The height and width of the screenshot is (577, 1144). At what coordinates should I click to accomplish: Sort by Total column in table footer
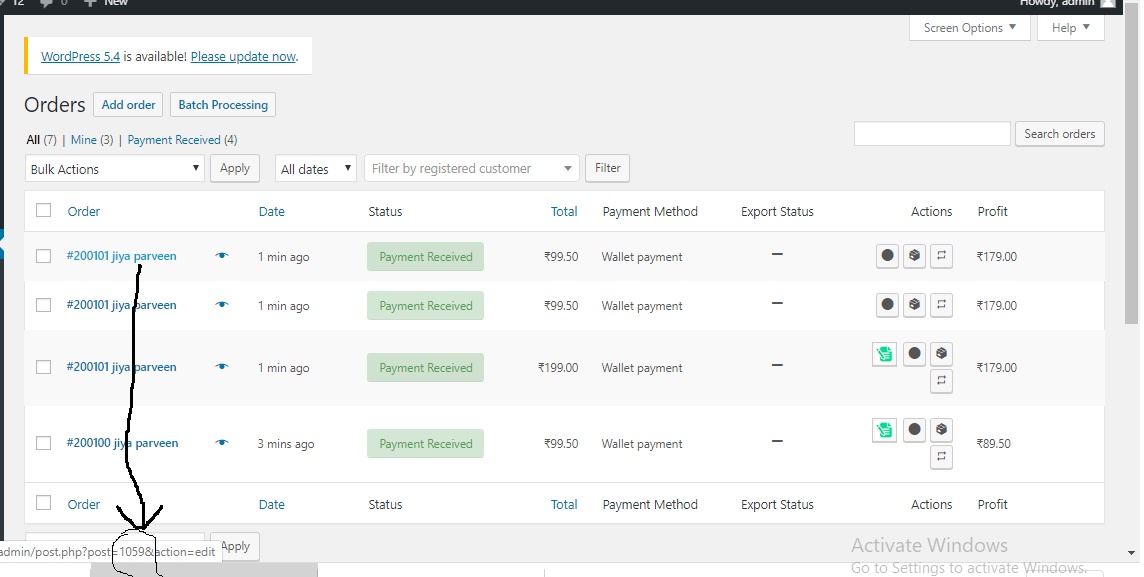[x=564, y=504]
